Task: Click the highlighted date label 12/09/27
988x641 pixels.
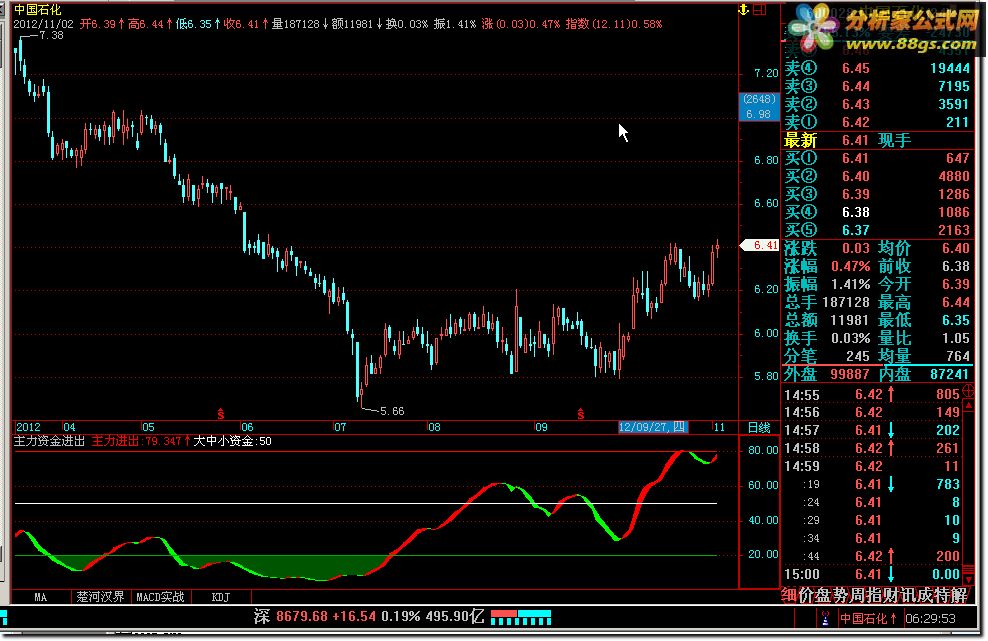Action: point(653,427)
